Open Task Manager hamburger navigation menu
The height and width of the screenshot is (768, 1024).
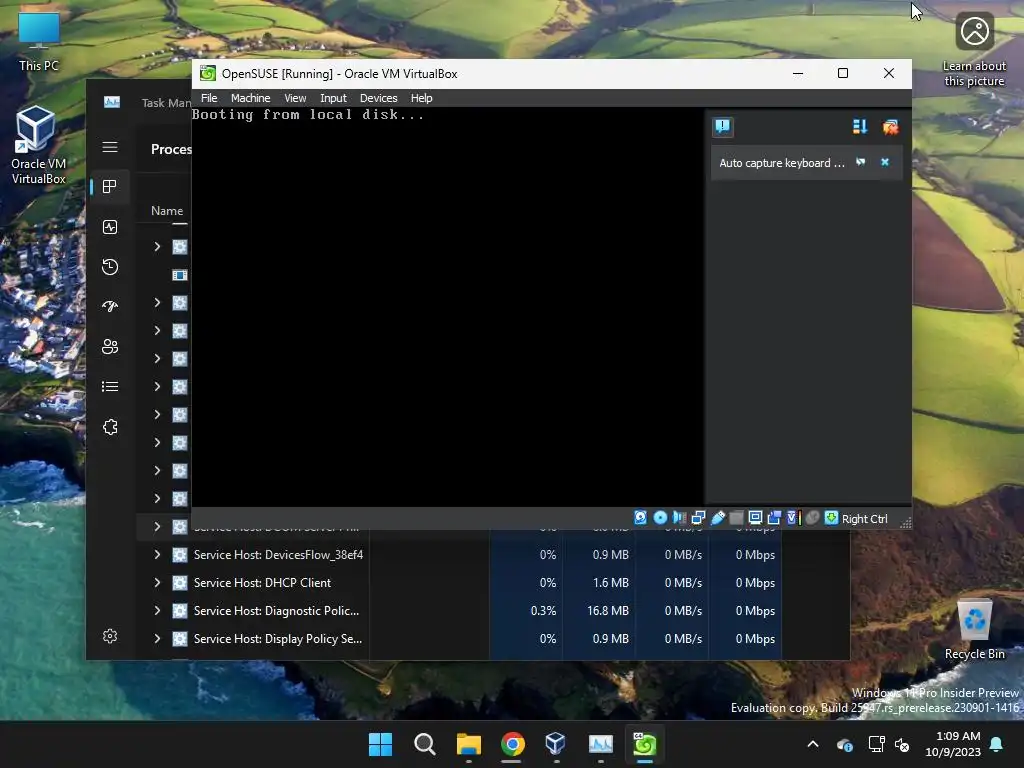pos(110,147)
